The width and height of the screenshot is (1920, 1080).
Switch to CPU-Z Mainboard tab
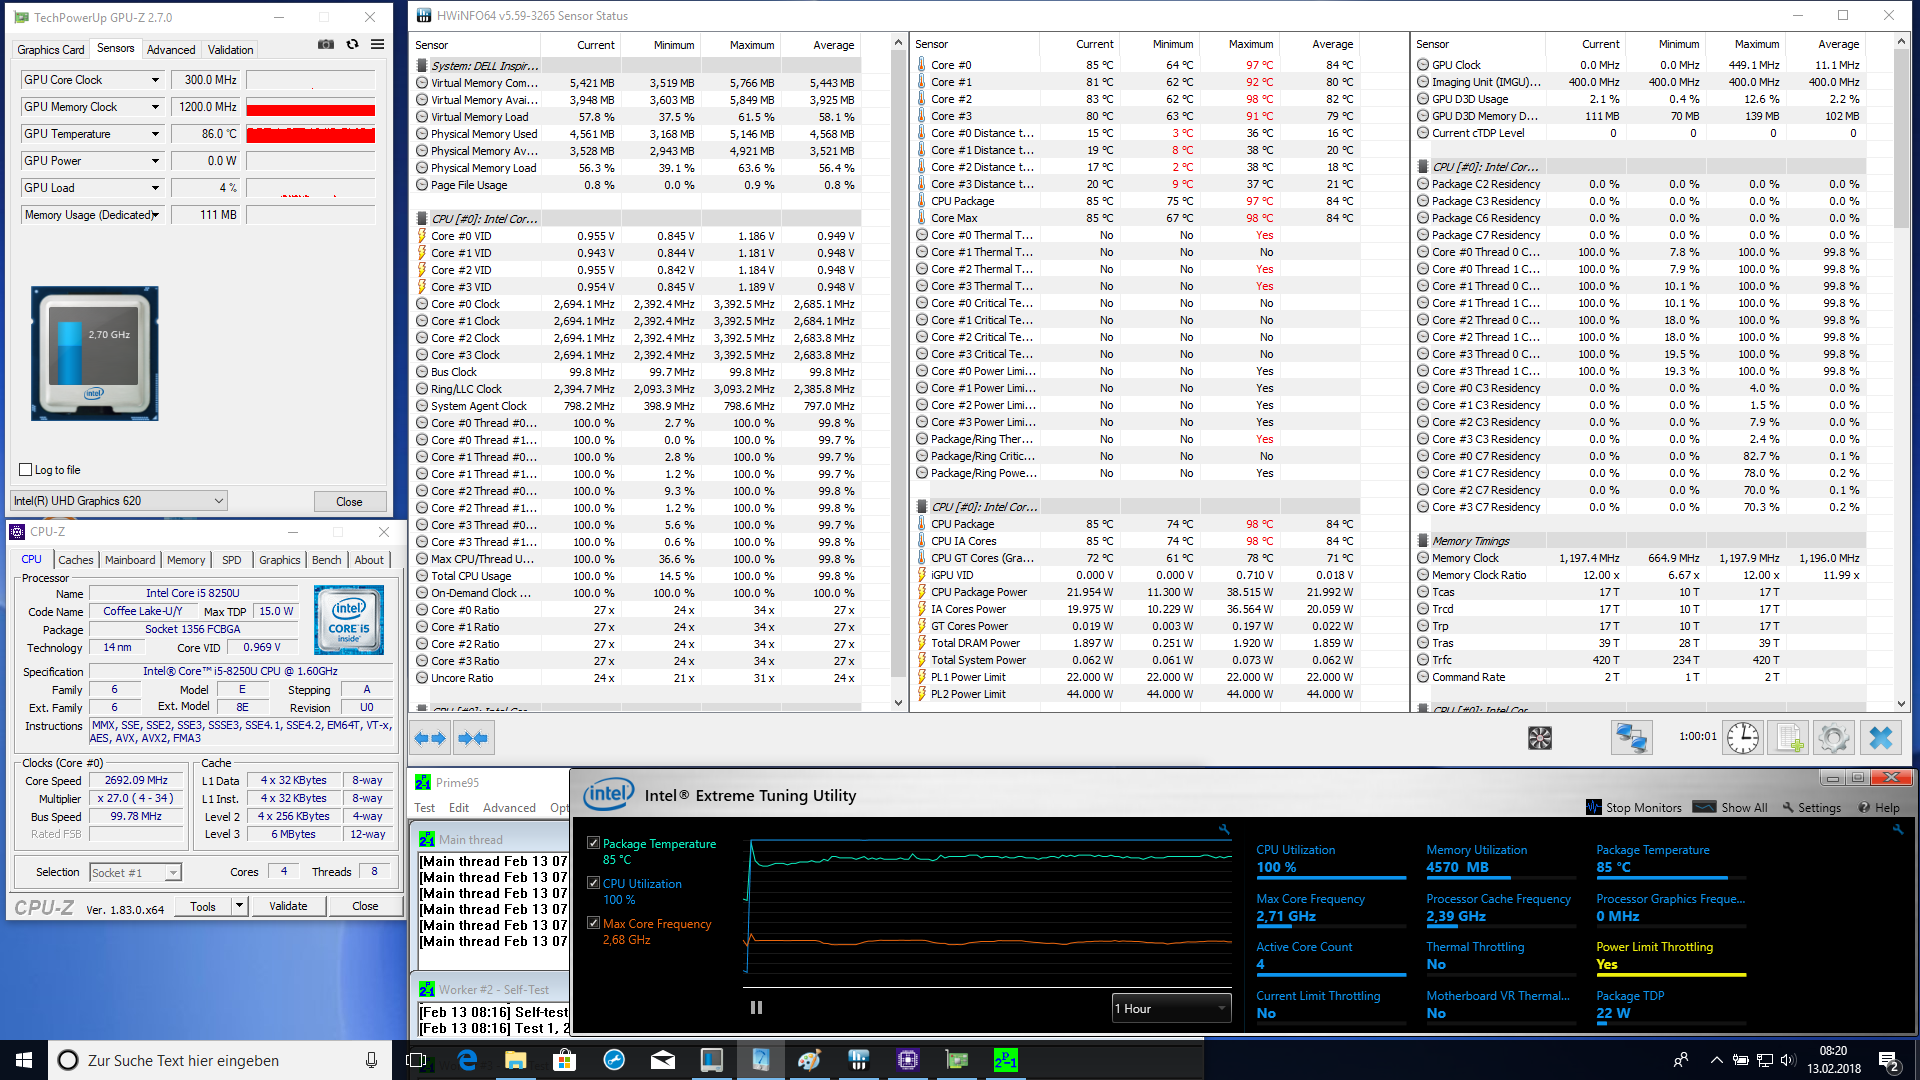coord(130,560)
